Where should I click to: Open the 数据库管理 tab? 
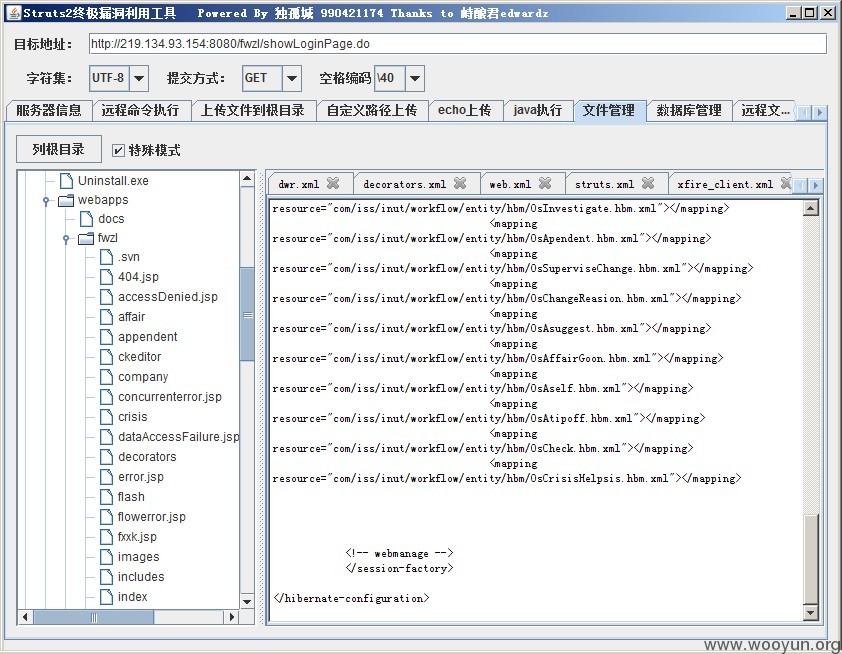[689, 111]
